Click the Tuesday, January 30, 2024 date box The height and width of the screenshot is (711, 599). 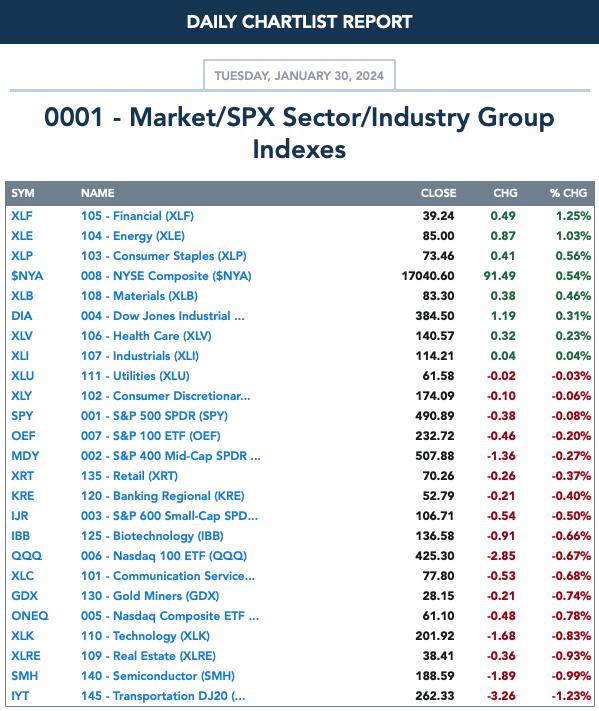click(299, 75)
